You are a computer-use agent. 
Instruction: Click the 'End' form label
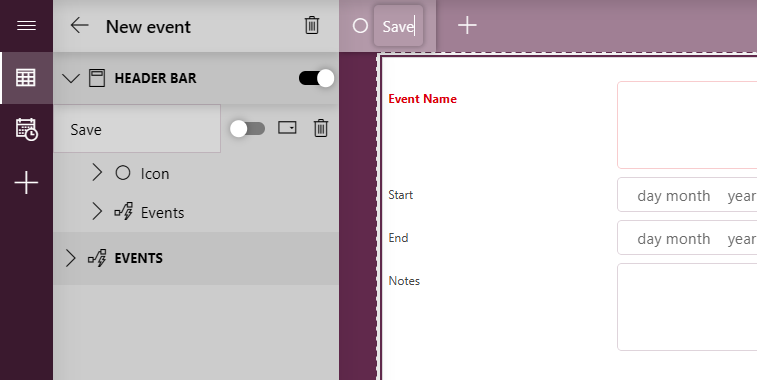tap(398, 238)
